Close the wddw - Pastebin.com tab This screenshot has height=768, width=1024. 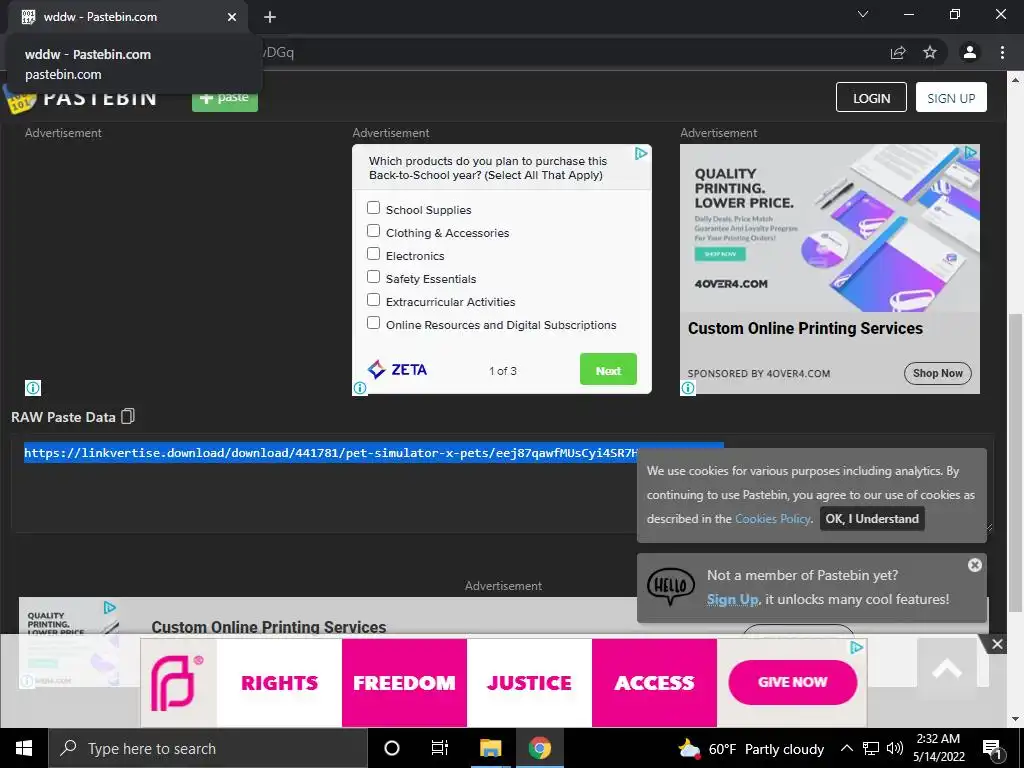coord(232,17)
